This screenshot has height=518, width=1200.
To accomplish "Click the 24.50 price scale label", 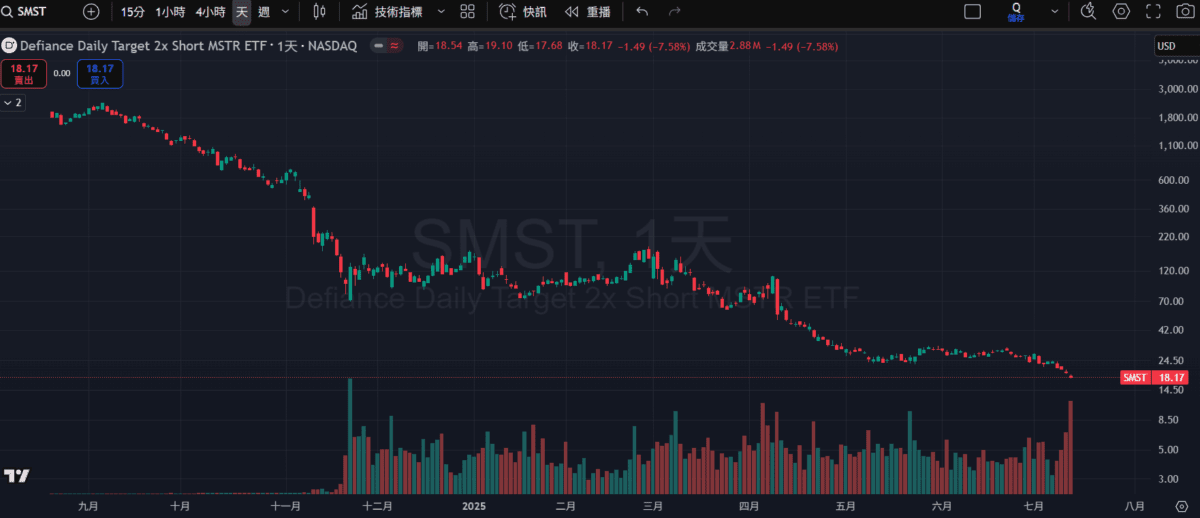I will [1172, 360].
